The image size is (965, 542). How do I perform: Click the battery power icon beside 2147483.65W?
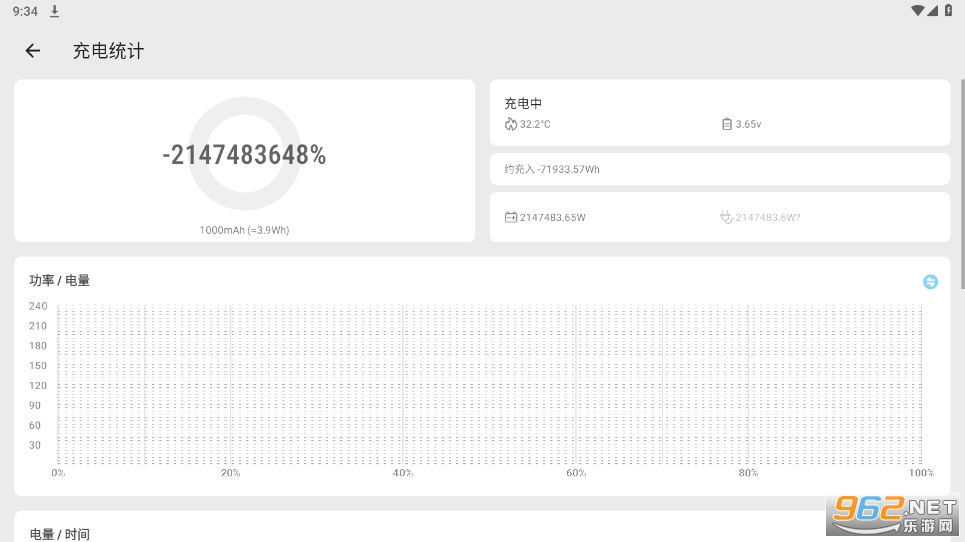511,217
